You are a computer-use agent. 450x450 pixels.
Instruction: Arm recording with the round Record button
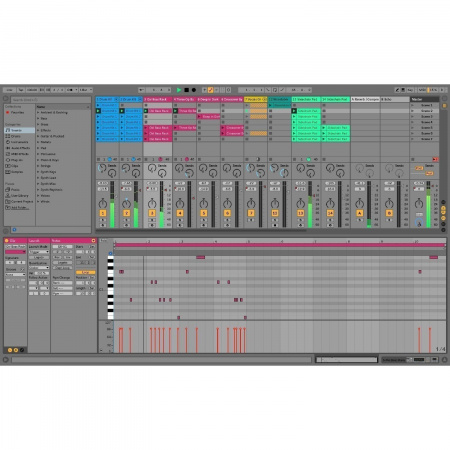[x=194, y=90]
